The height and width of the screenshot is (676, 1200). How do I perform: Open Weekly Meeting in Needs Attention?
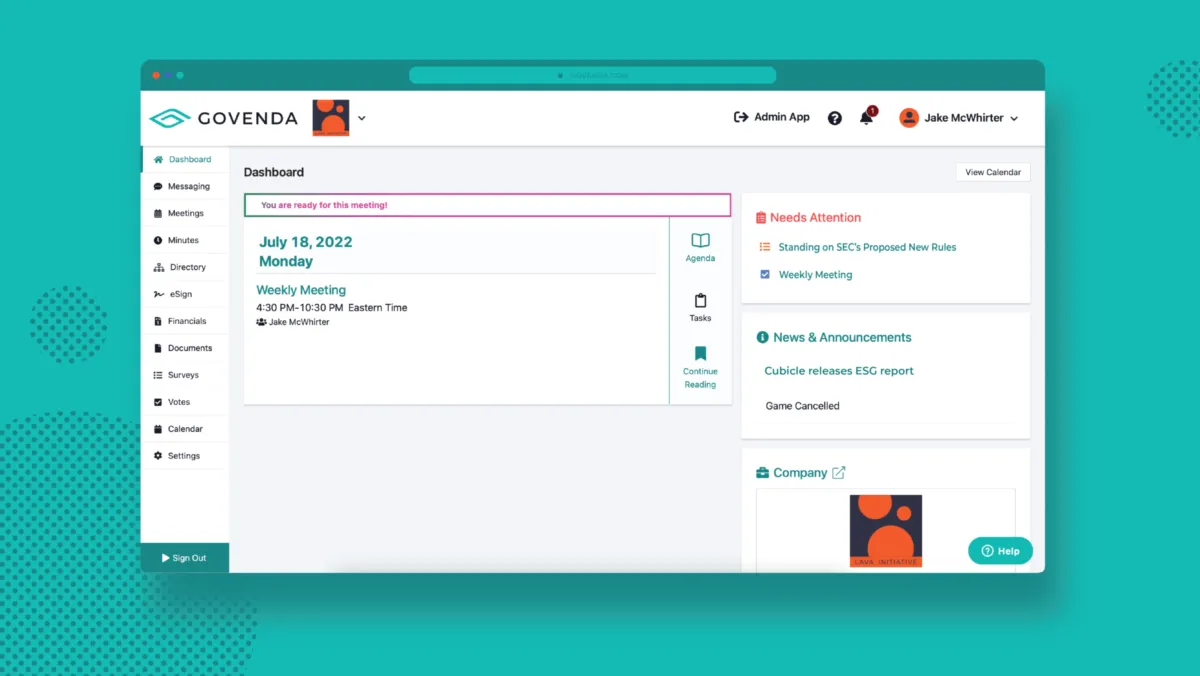point(815,275)
